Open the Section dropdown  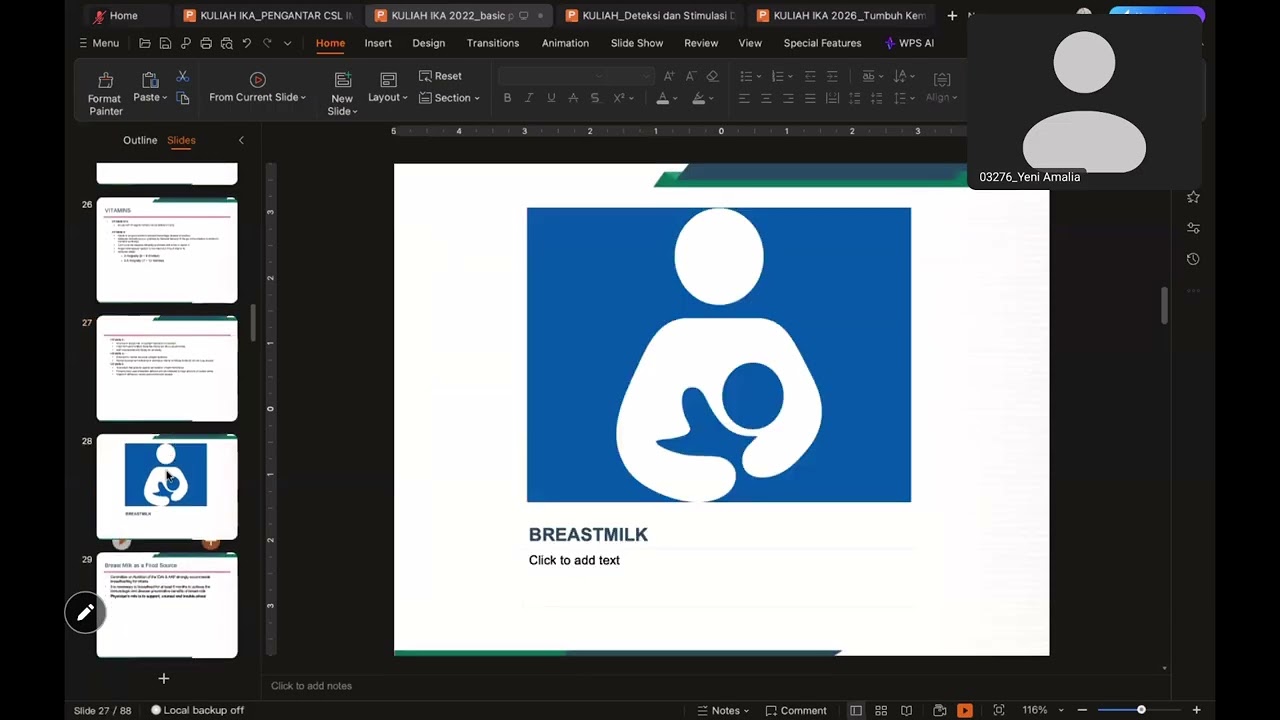tap(449, 98)
